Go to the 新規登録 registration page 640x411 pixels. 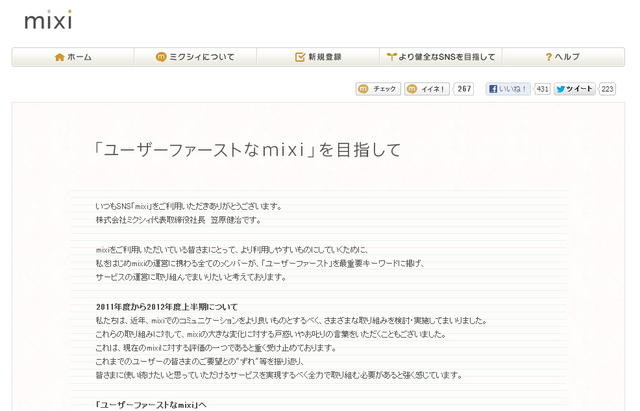pos(324,57)
